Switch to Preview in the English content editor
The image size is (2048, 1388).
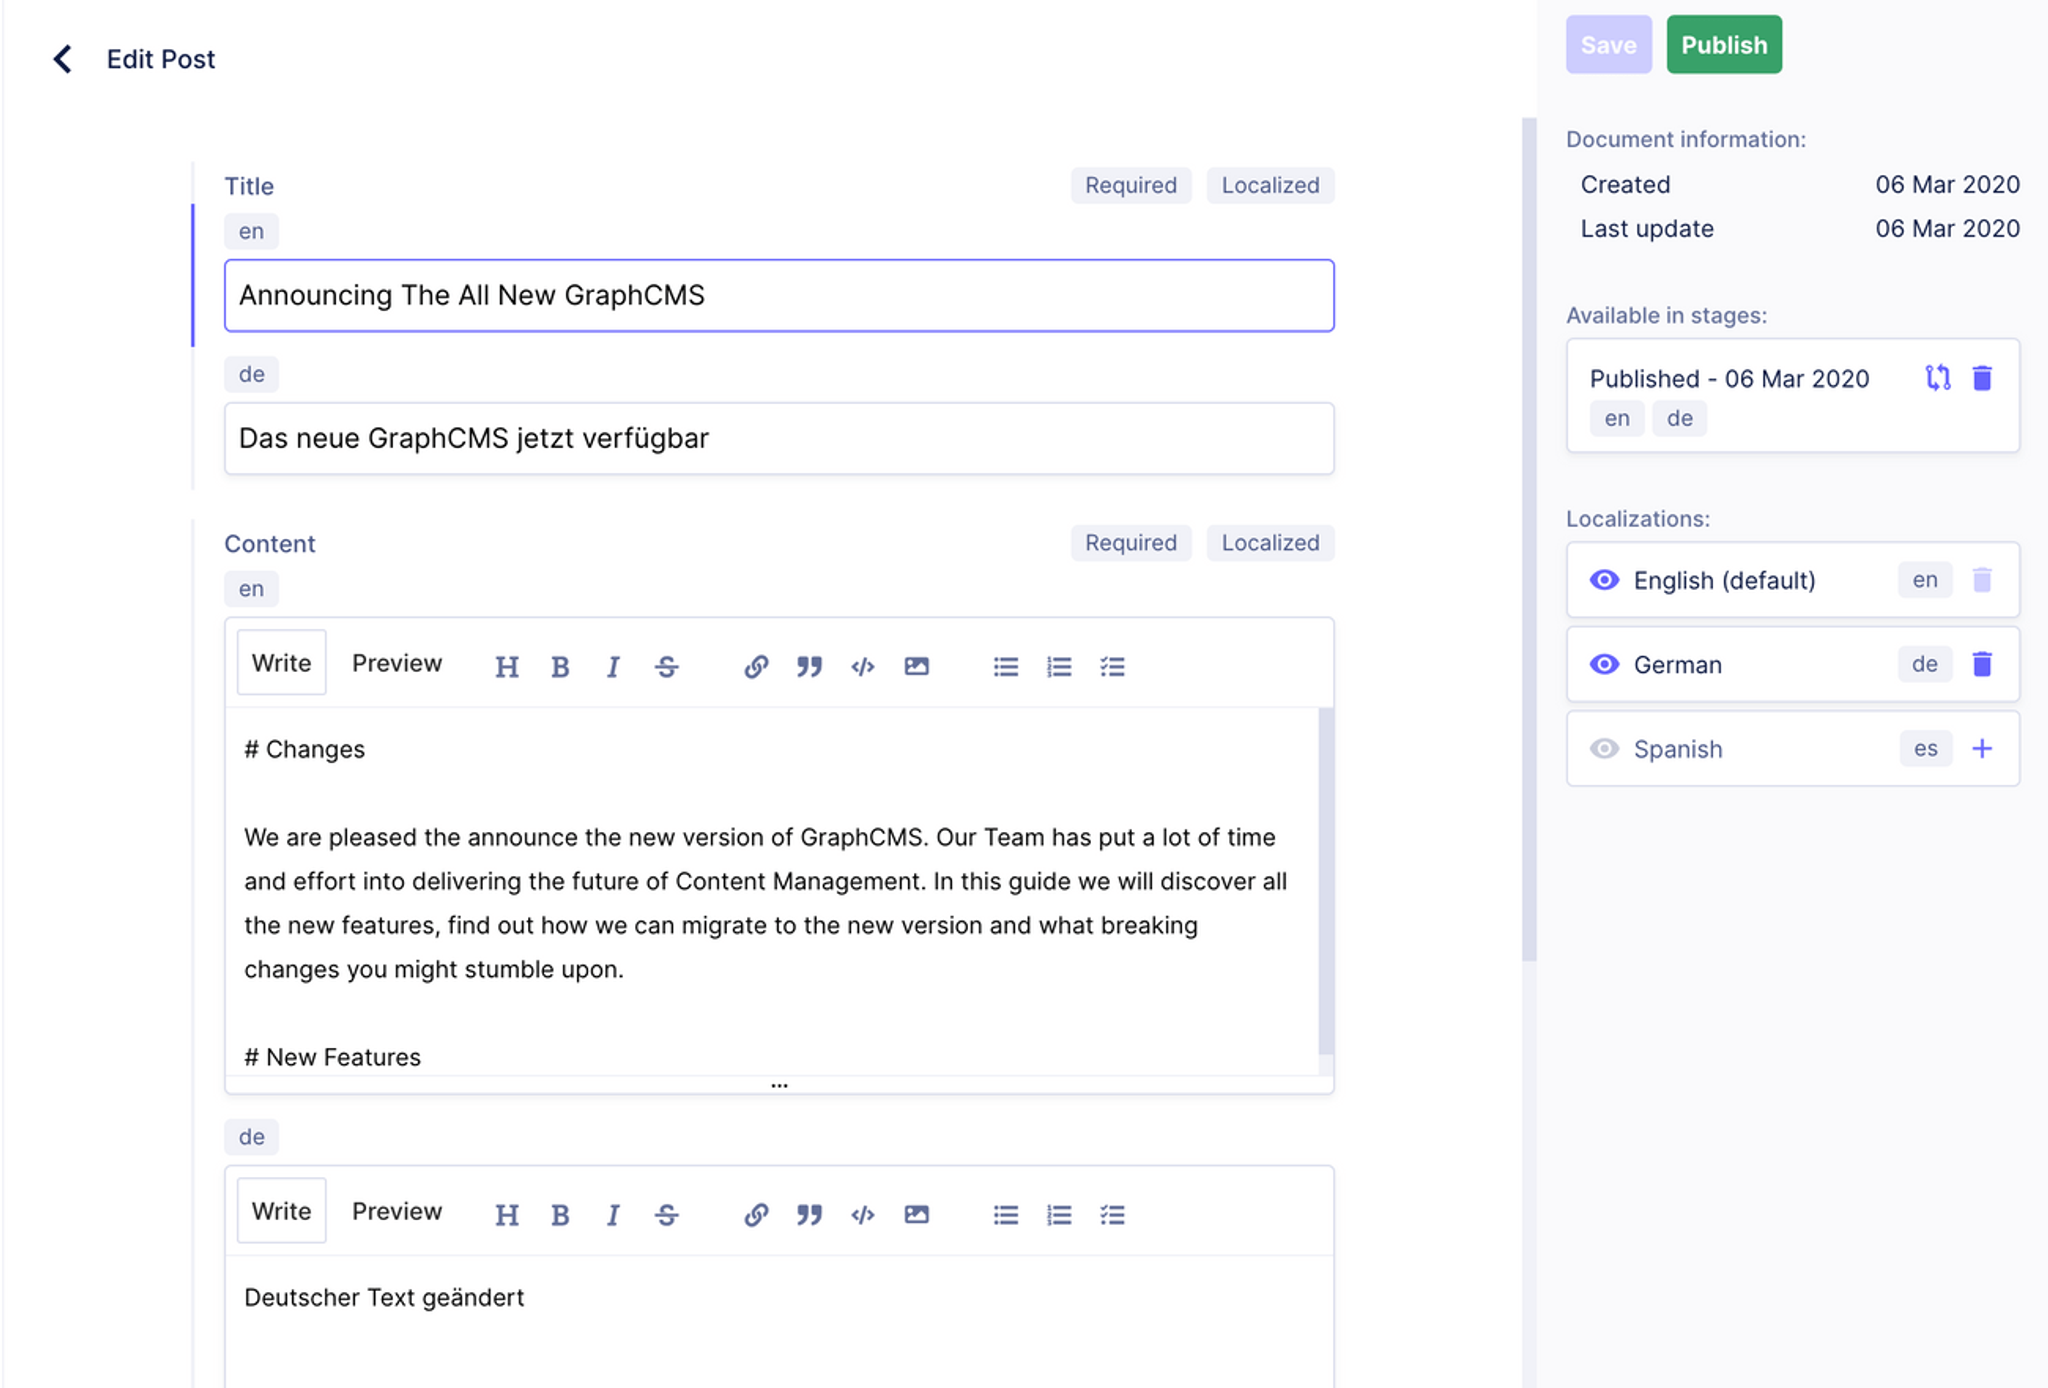[x=396, y=662]
